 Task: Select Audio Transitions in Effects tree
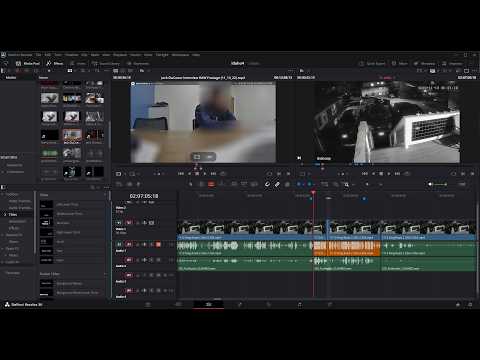pyautogui.click(x=20, y=208)
